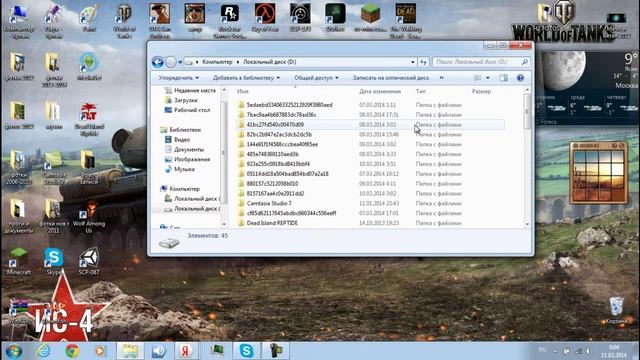Switch to Skype in the taskbar
The image size is (640, 360).
pyautogui.click(x=246, y=351)
